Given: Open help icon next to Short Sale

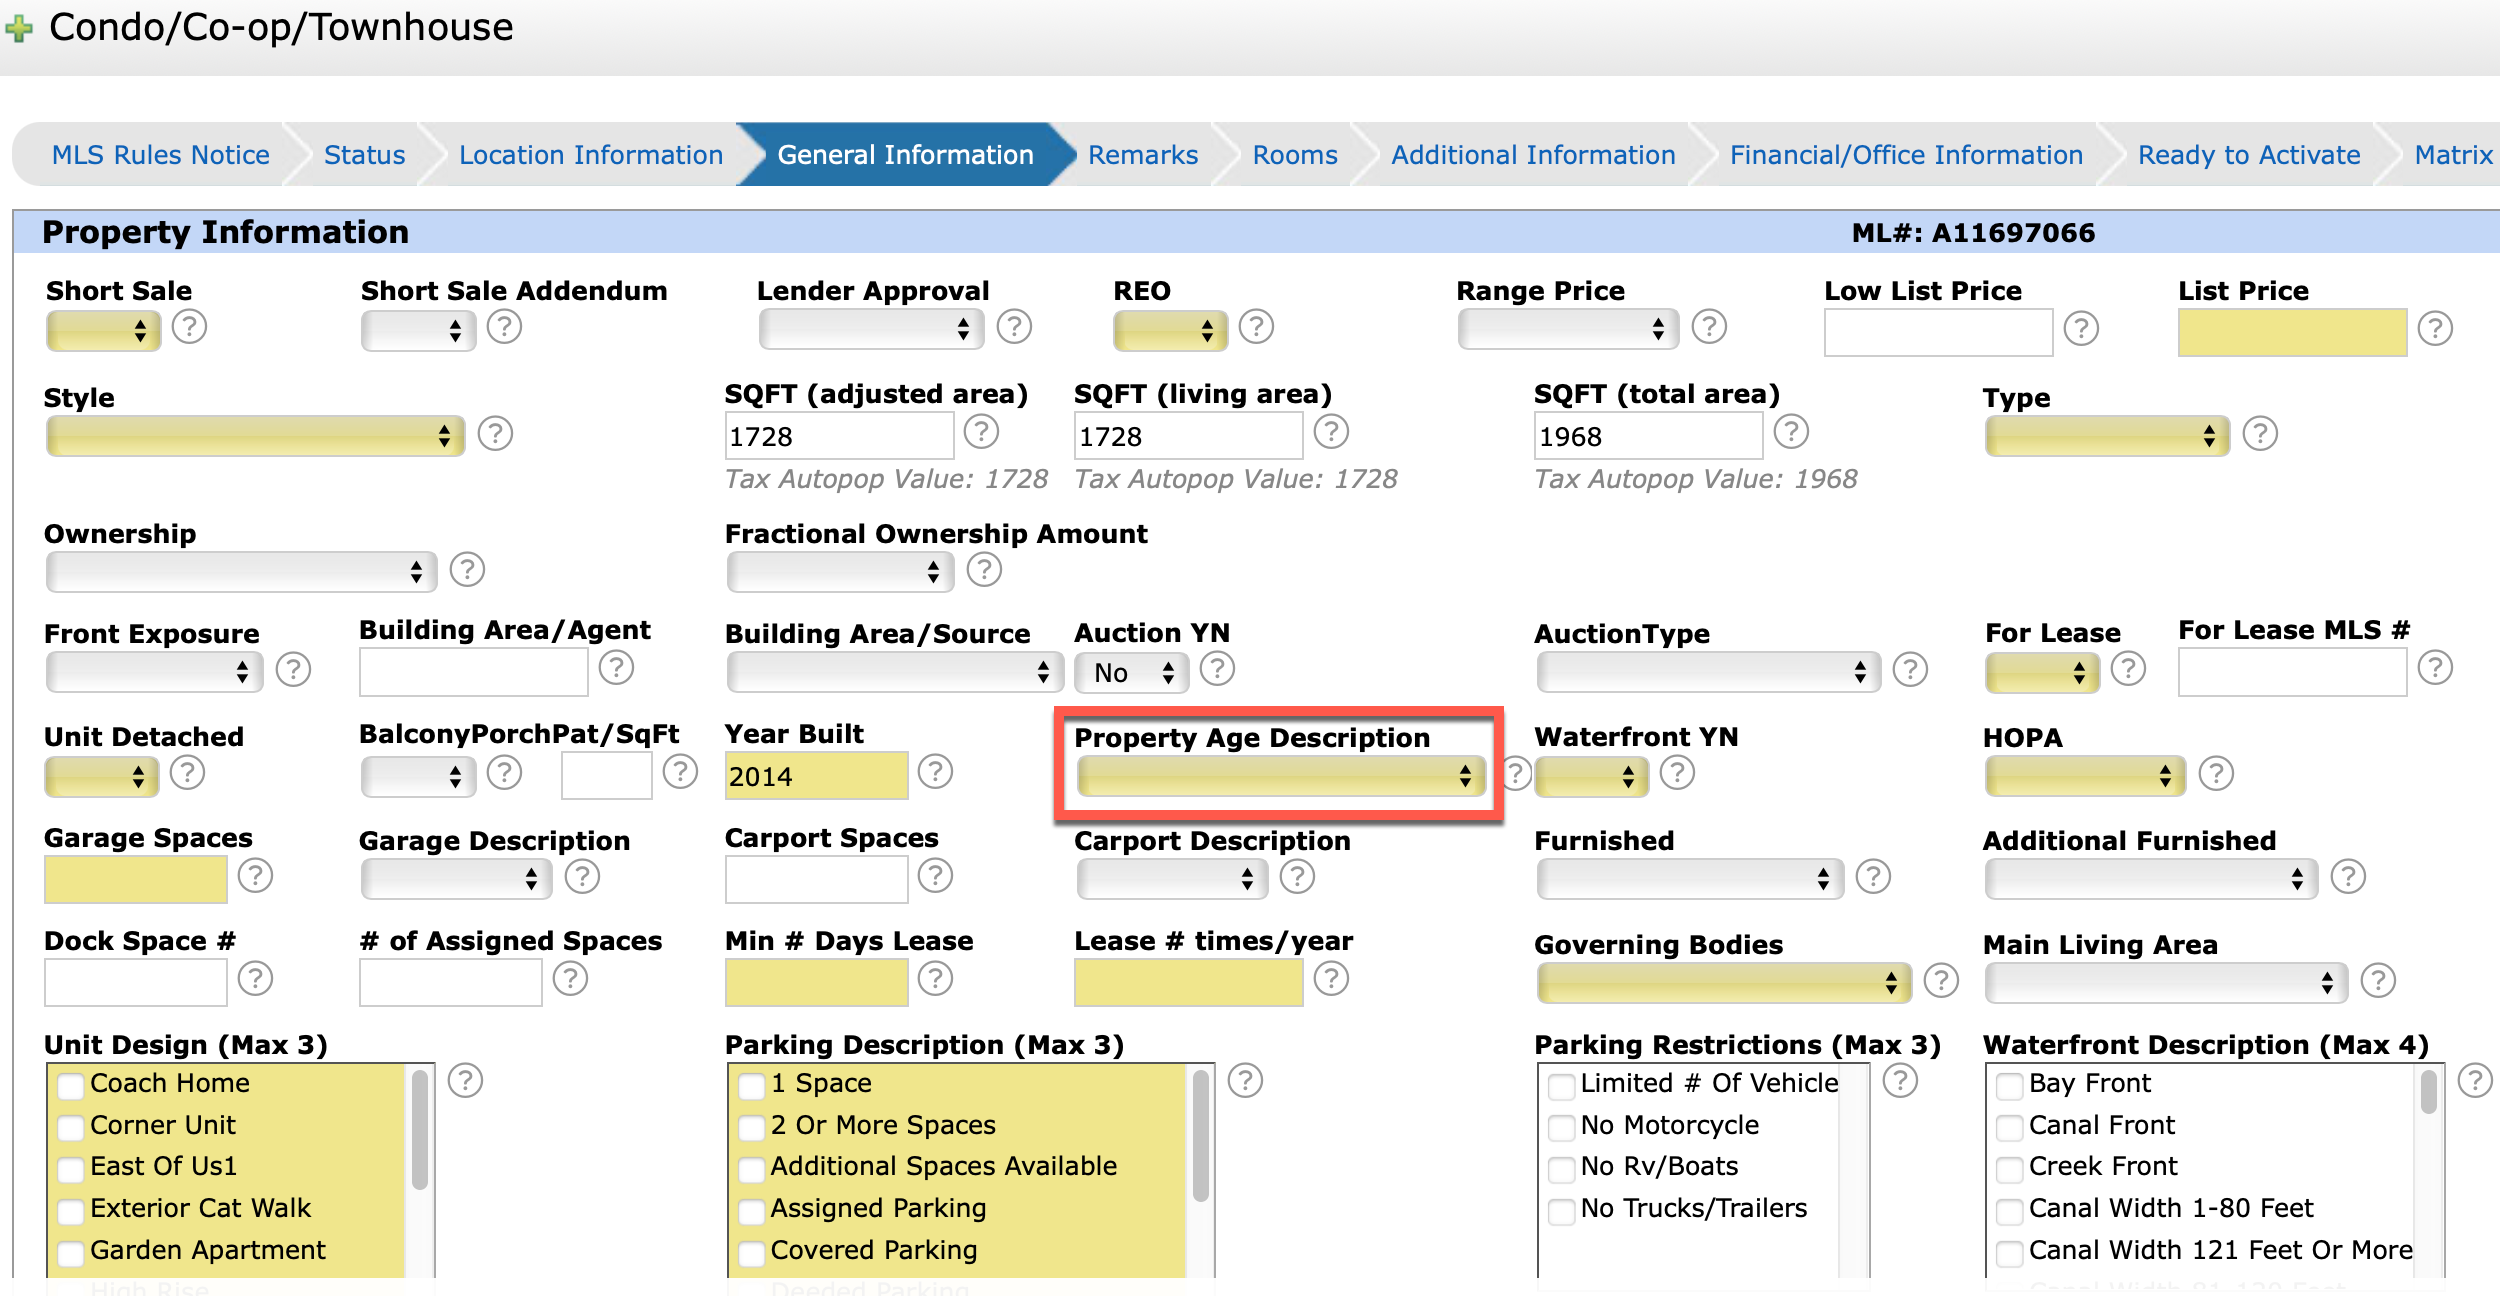Looking at the screenshot, I should tap(189, 327).
